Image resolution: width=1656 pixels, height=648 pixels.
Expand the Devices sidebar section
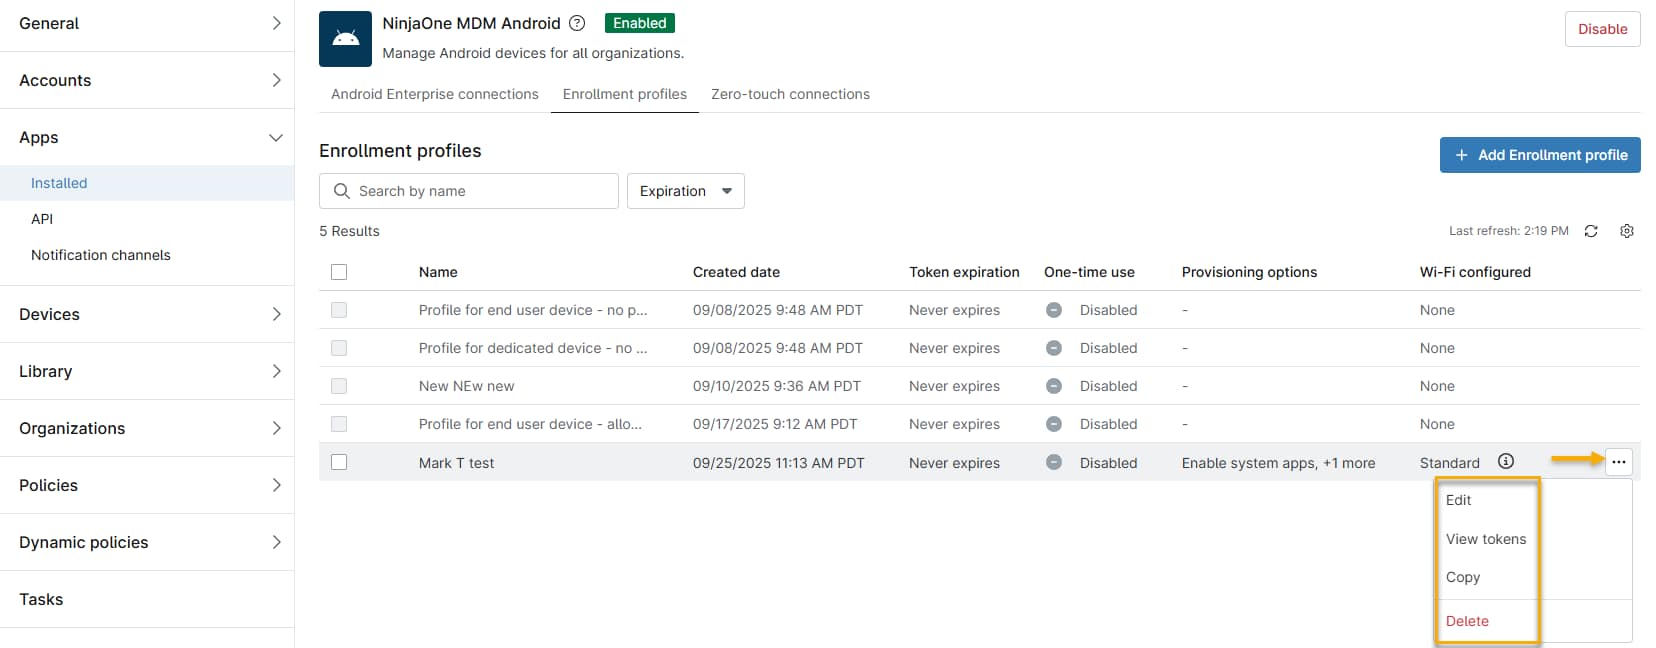276,314
